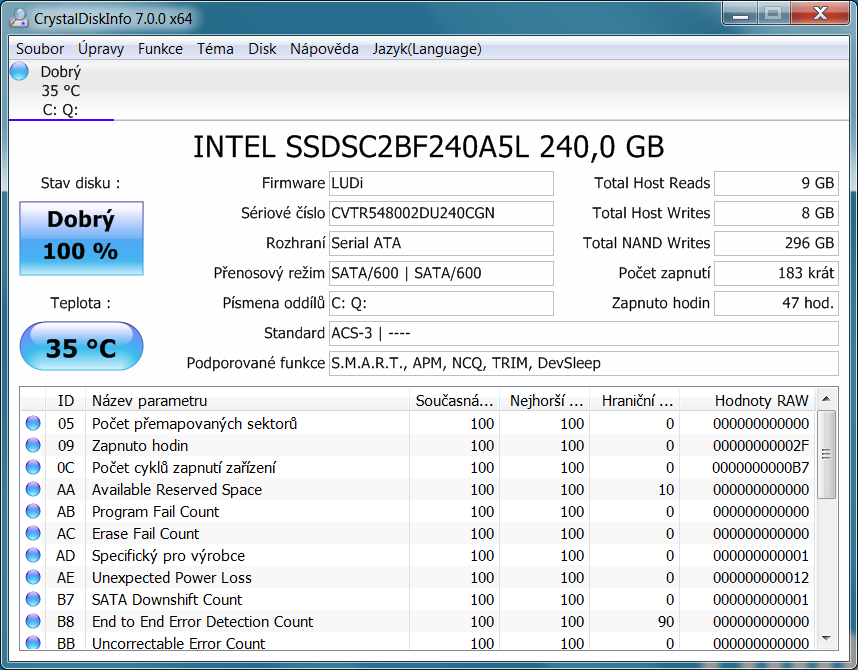Click the Dobrý 100 % health status button
Viewport: 858px width, 670px height.
coord(81,237)
